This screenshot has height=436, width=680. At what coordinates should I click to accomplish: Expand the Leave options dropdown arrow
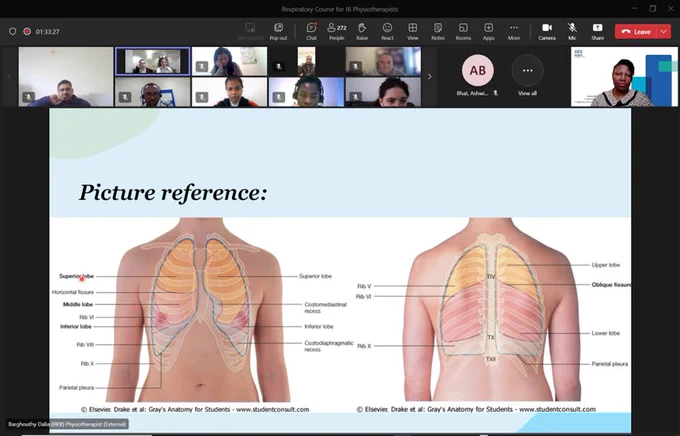click(664, 32)
